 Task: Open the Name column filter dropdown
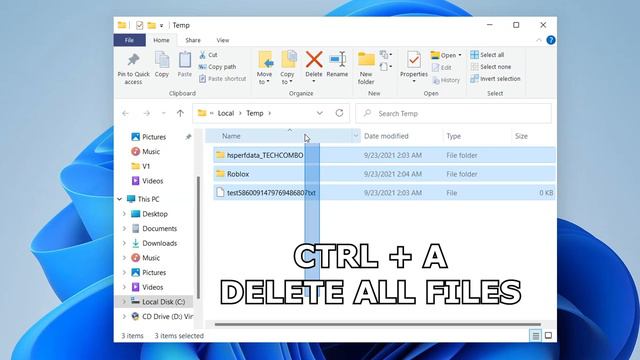click(x=356, y=136)
